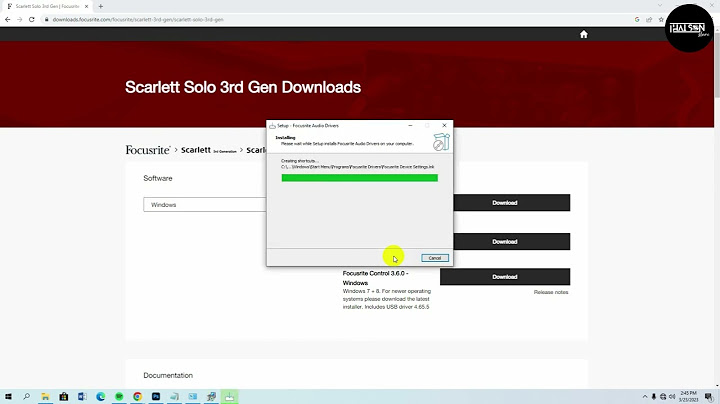720x404 pixels.
Task: Cancel the Focusrite Audio Drivers installation
Action: click(x=434, y=258)
